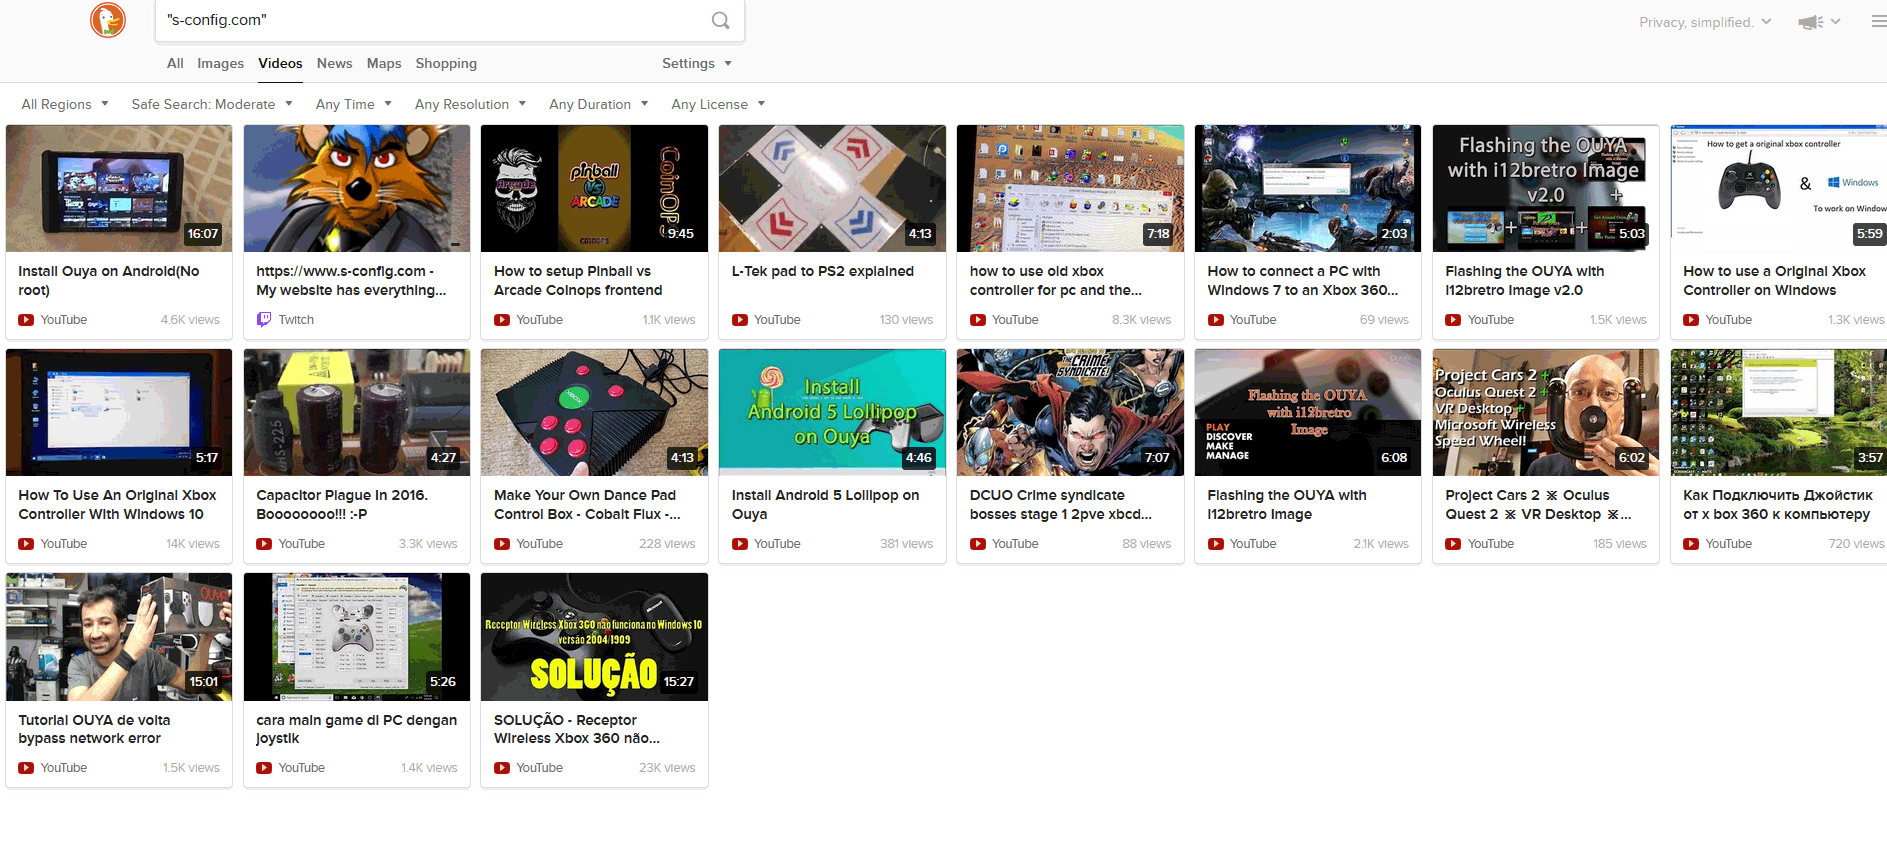Open the Any Time filter

pos(354,104)
